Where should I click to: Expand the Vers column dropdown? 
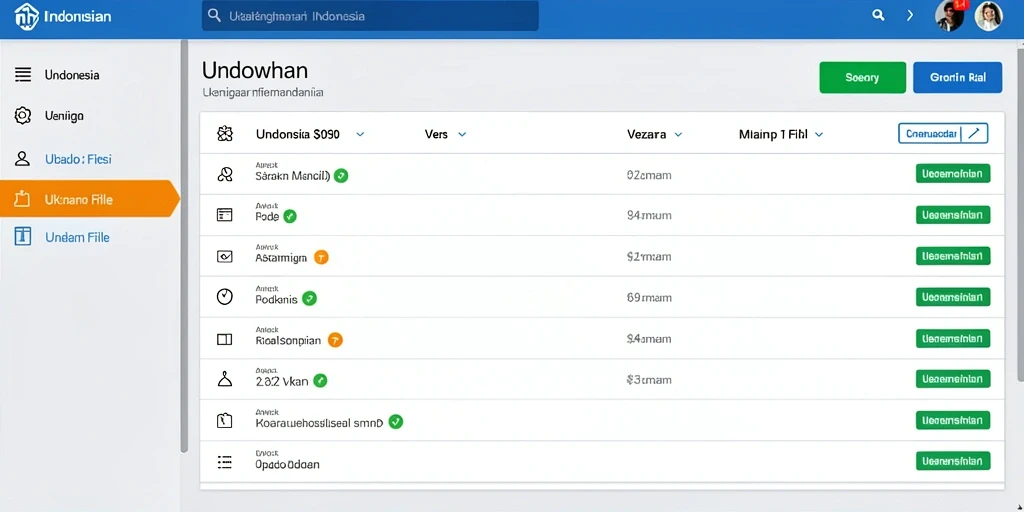462,135
